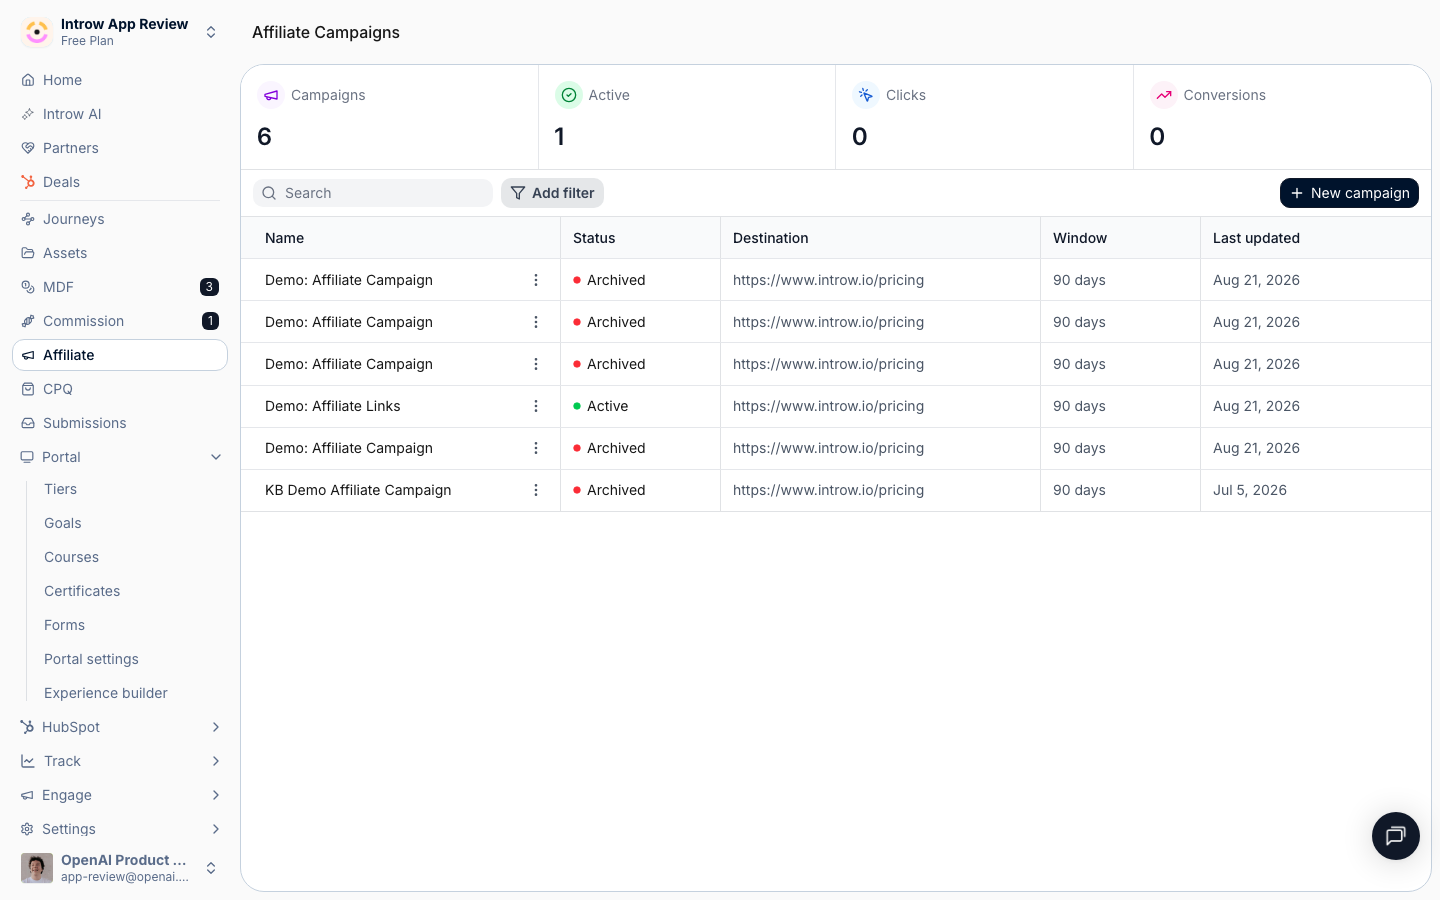1440x900 pixels.
Task: Open Portal settings item
Action: click(91, 659)
